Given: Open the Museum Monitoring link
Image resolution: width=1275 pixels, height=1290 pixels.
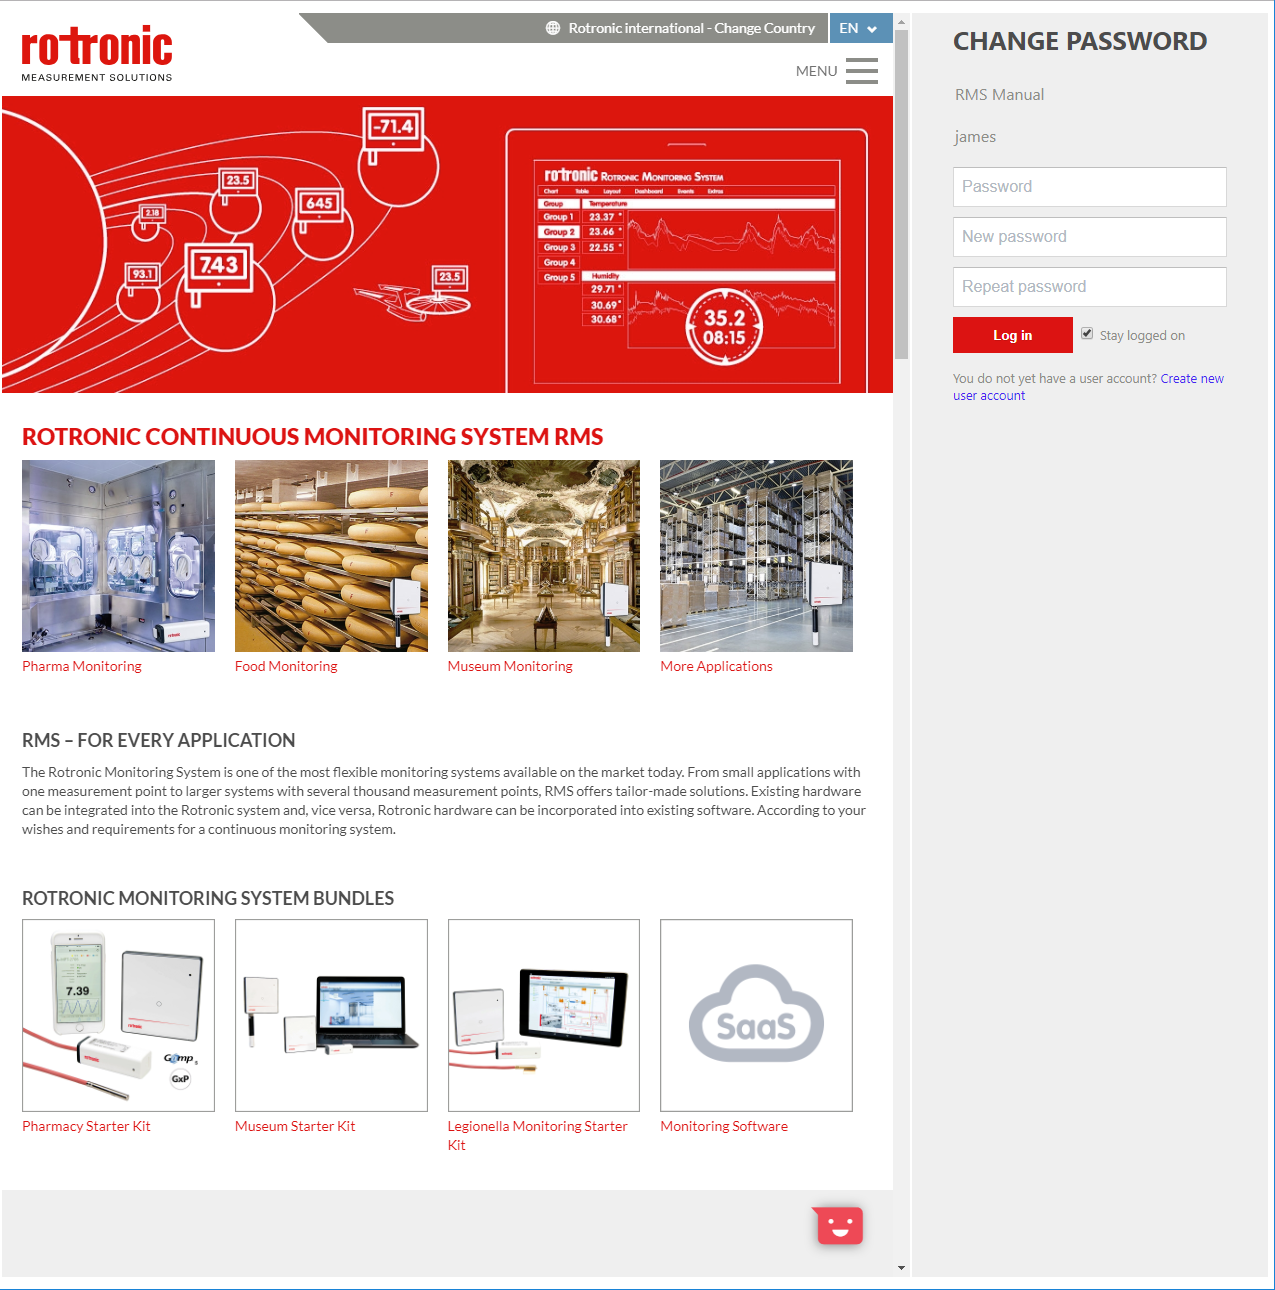Looking at the screenshot, I should (x=510, y=666).
